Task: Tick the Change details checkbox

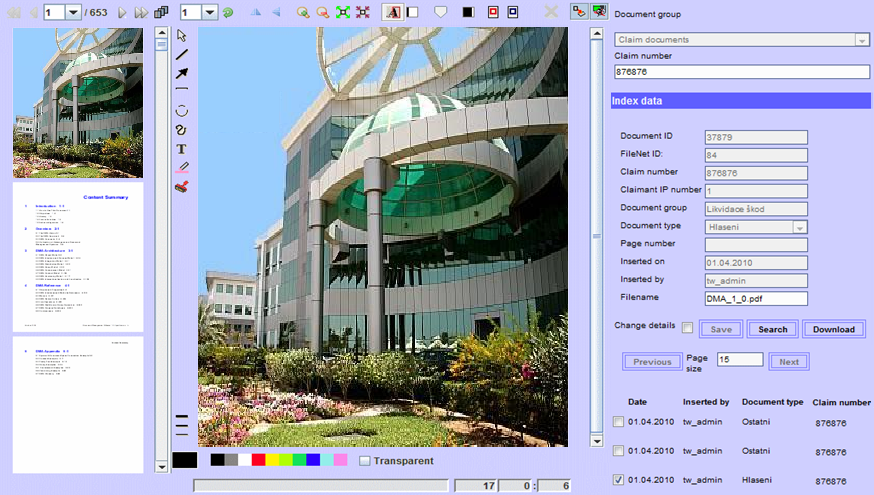Action: (687, 328)
